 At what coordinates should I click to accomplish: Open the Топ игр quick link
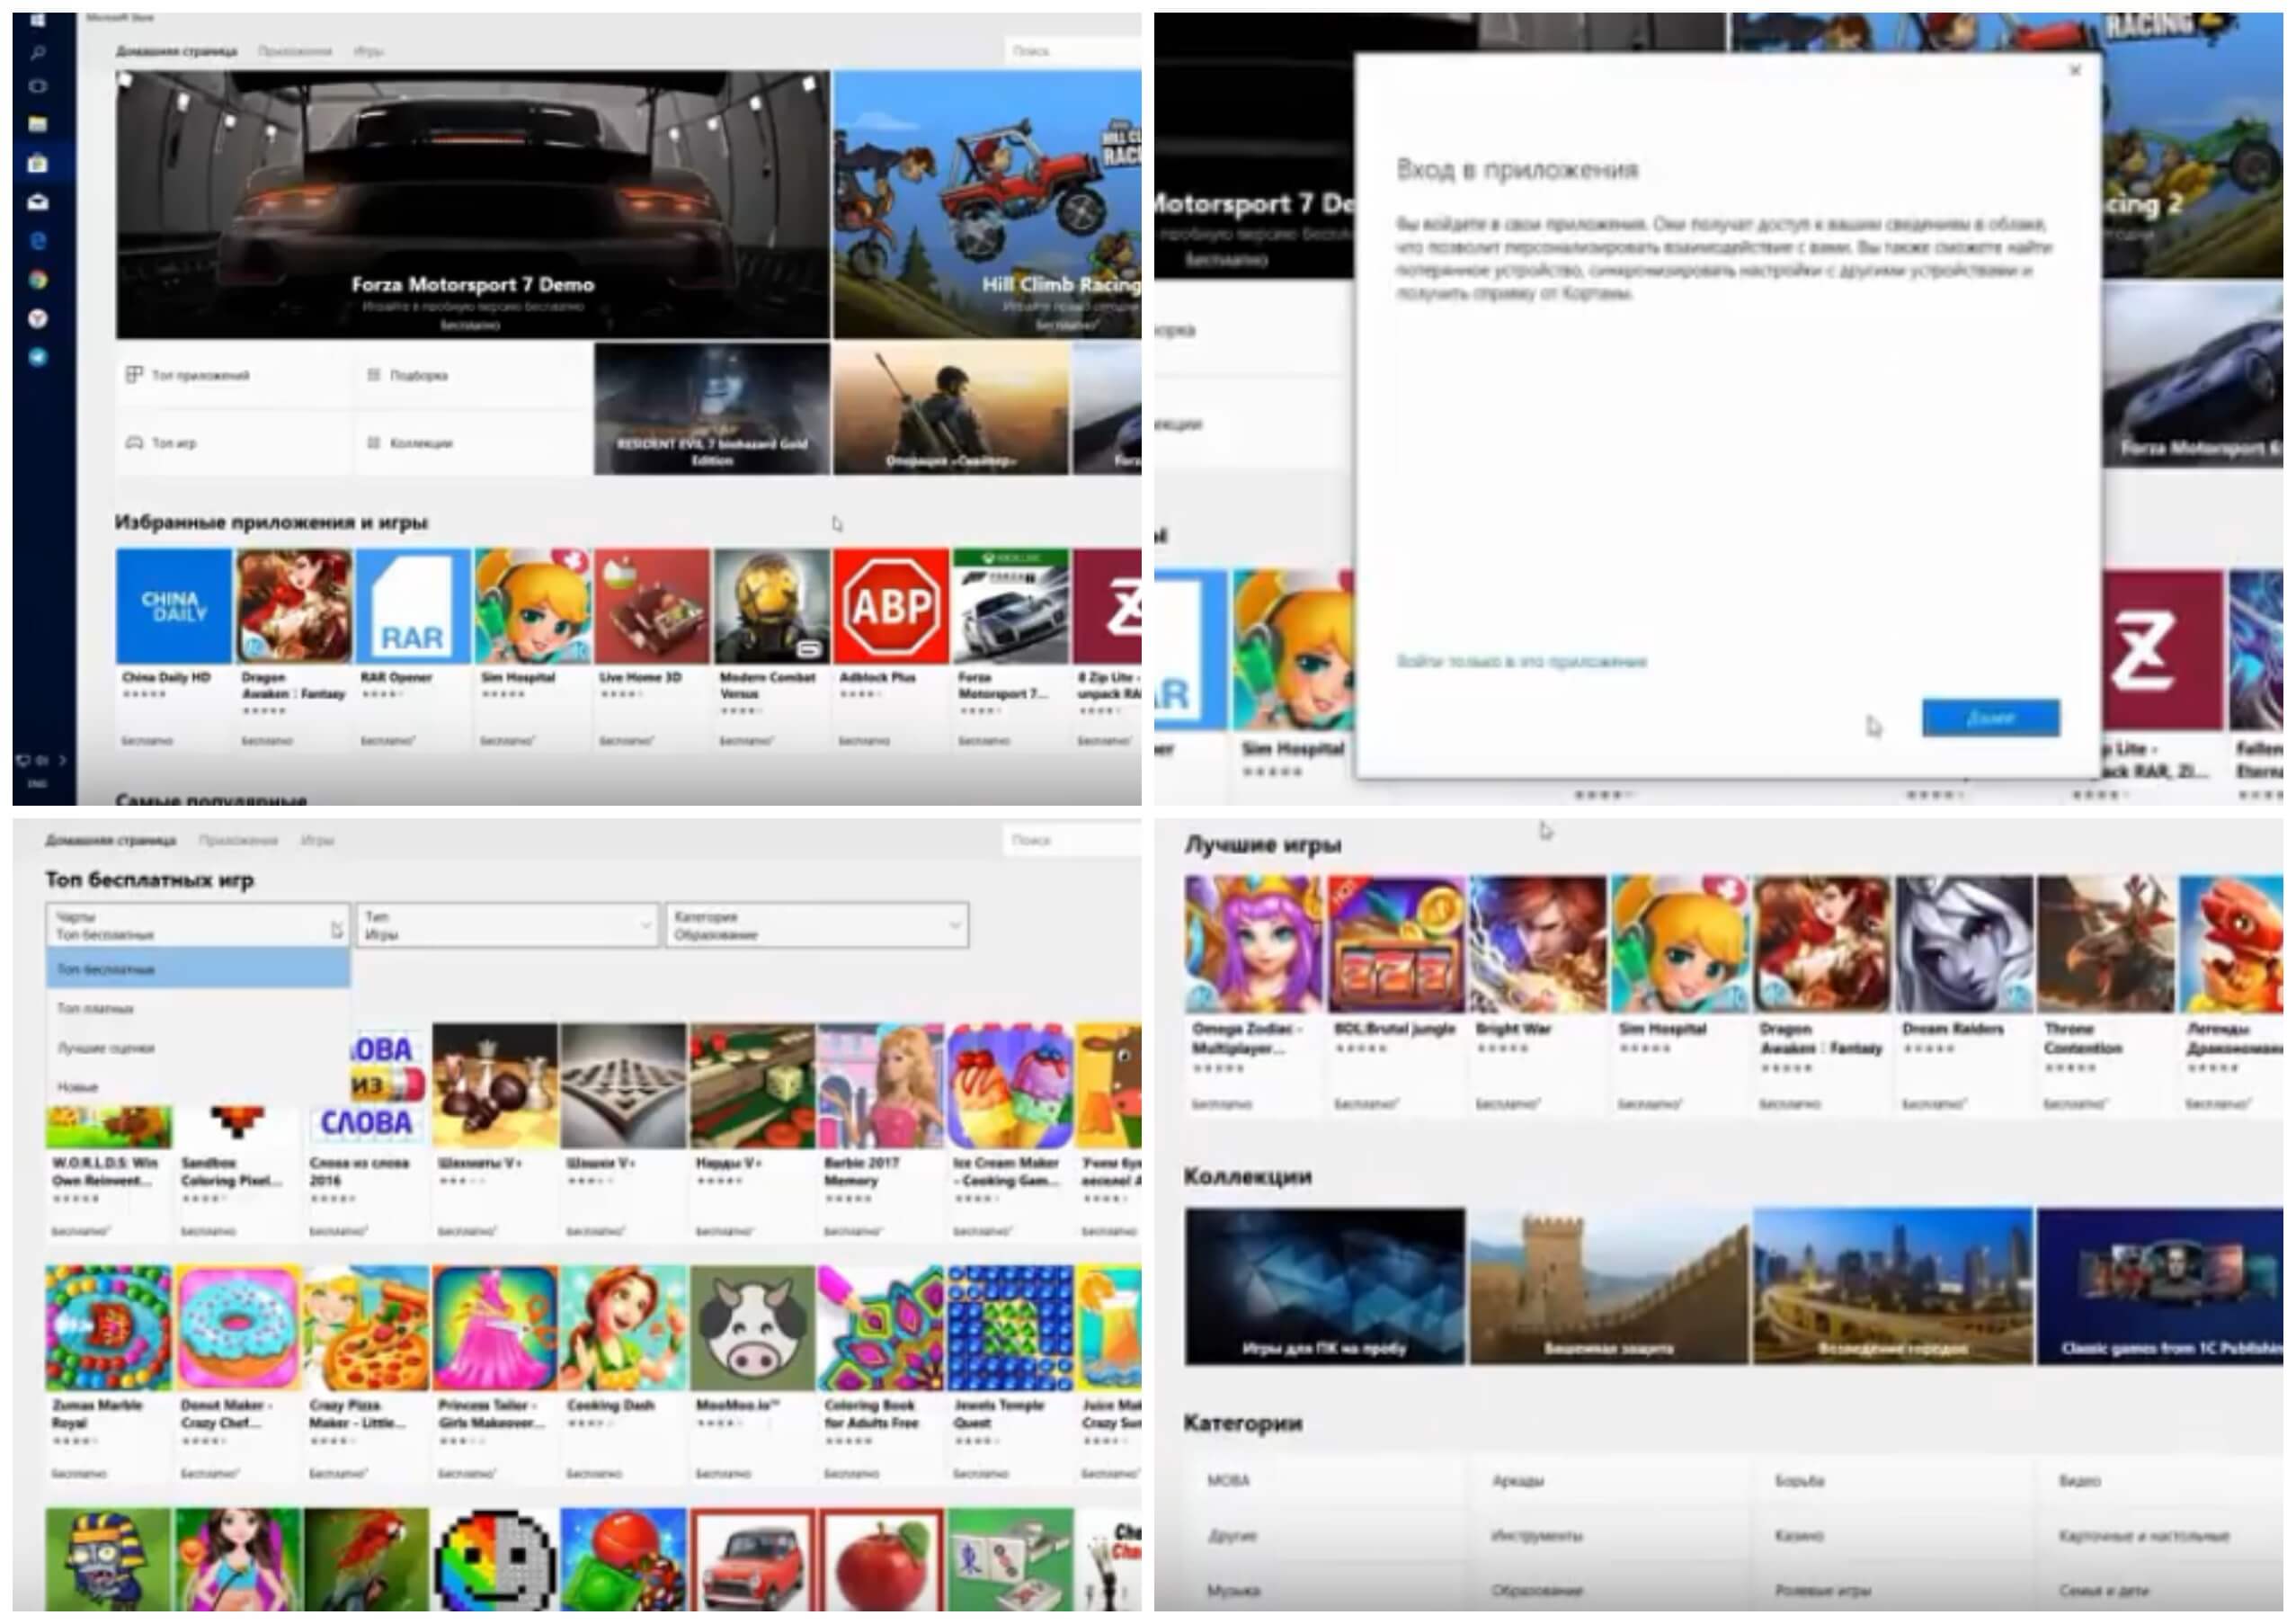[x=232, y=442]
